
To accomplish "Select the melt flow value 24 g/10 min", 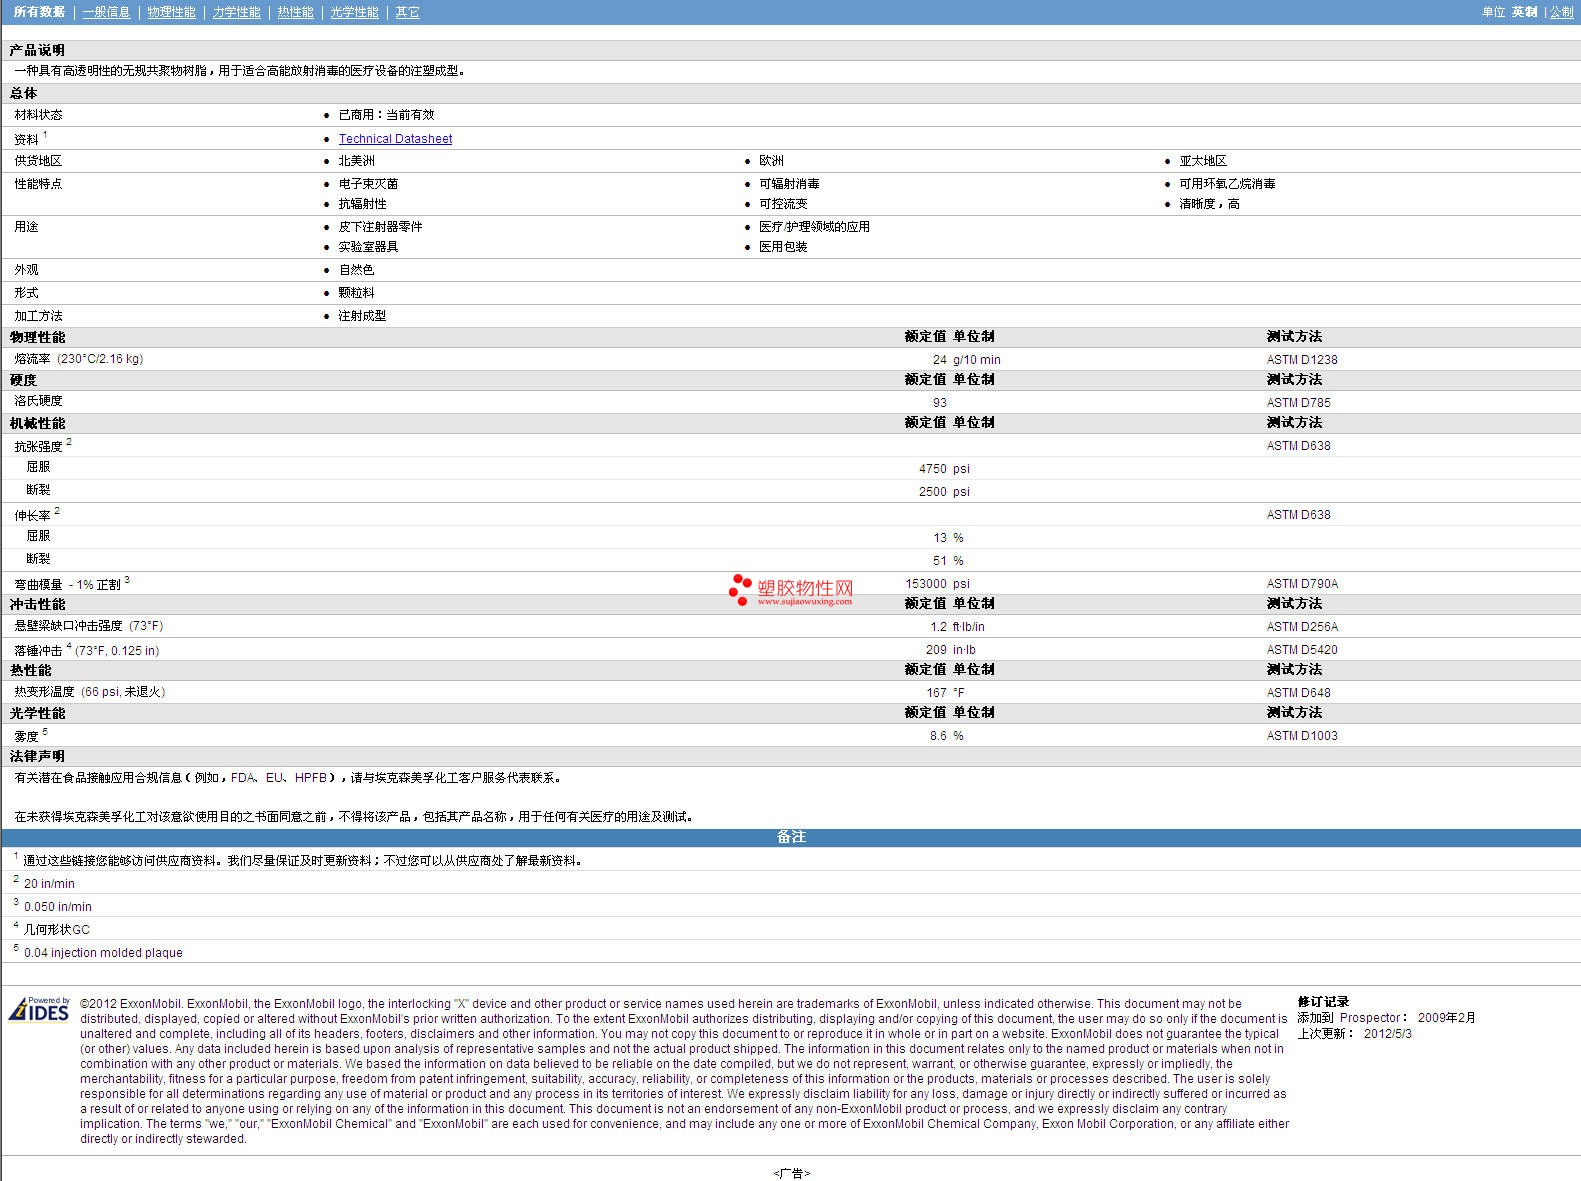I will (966, 360).
